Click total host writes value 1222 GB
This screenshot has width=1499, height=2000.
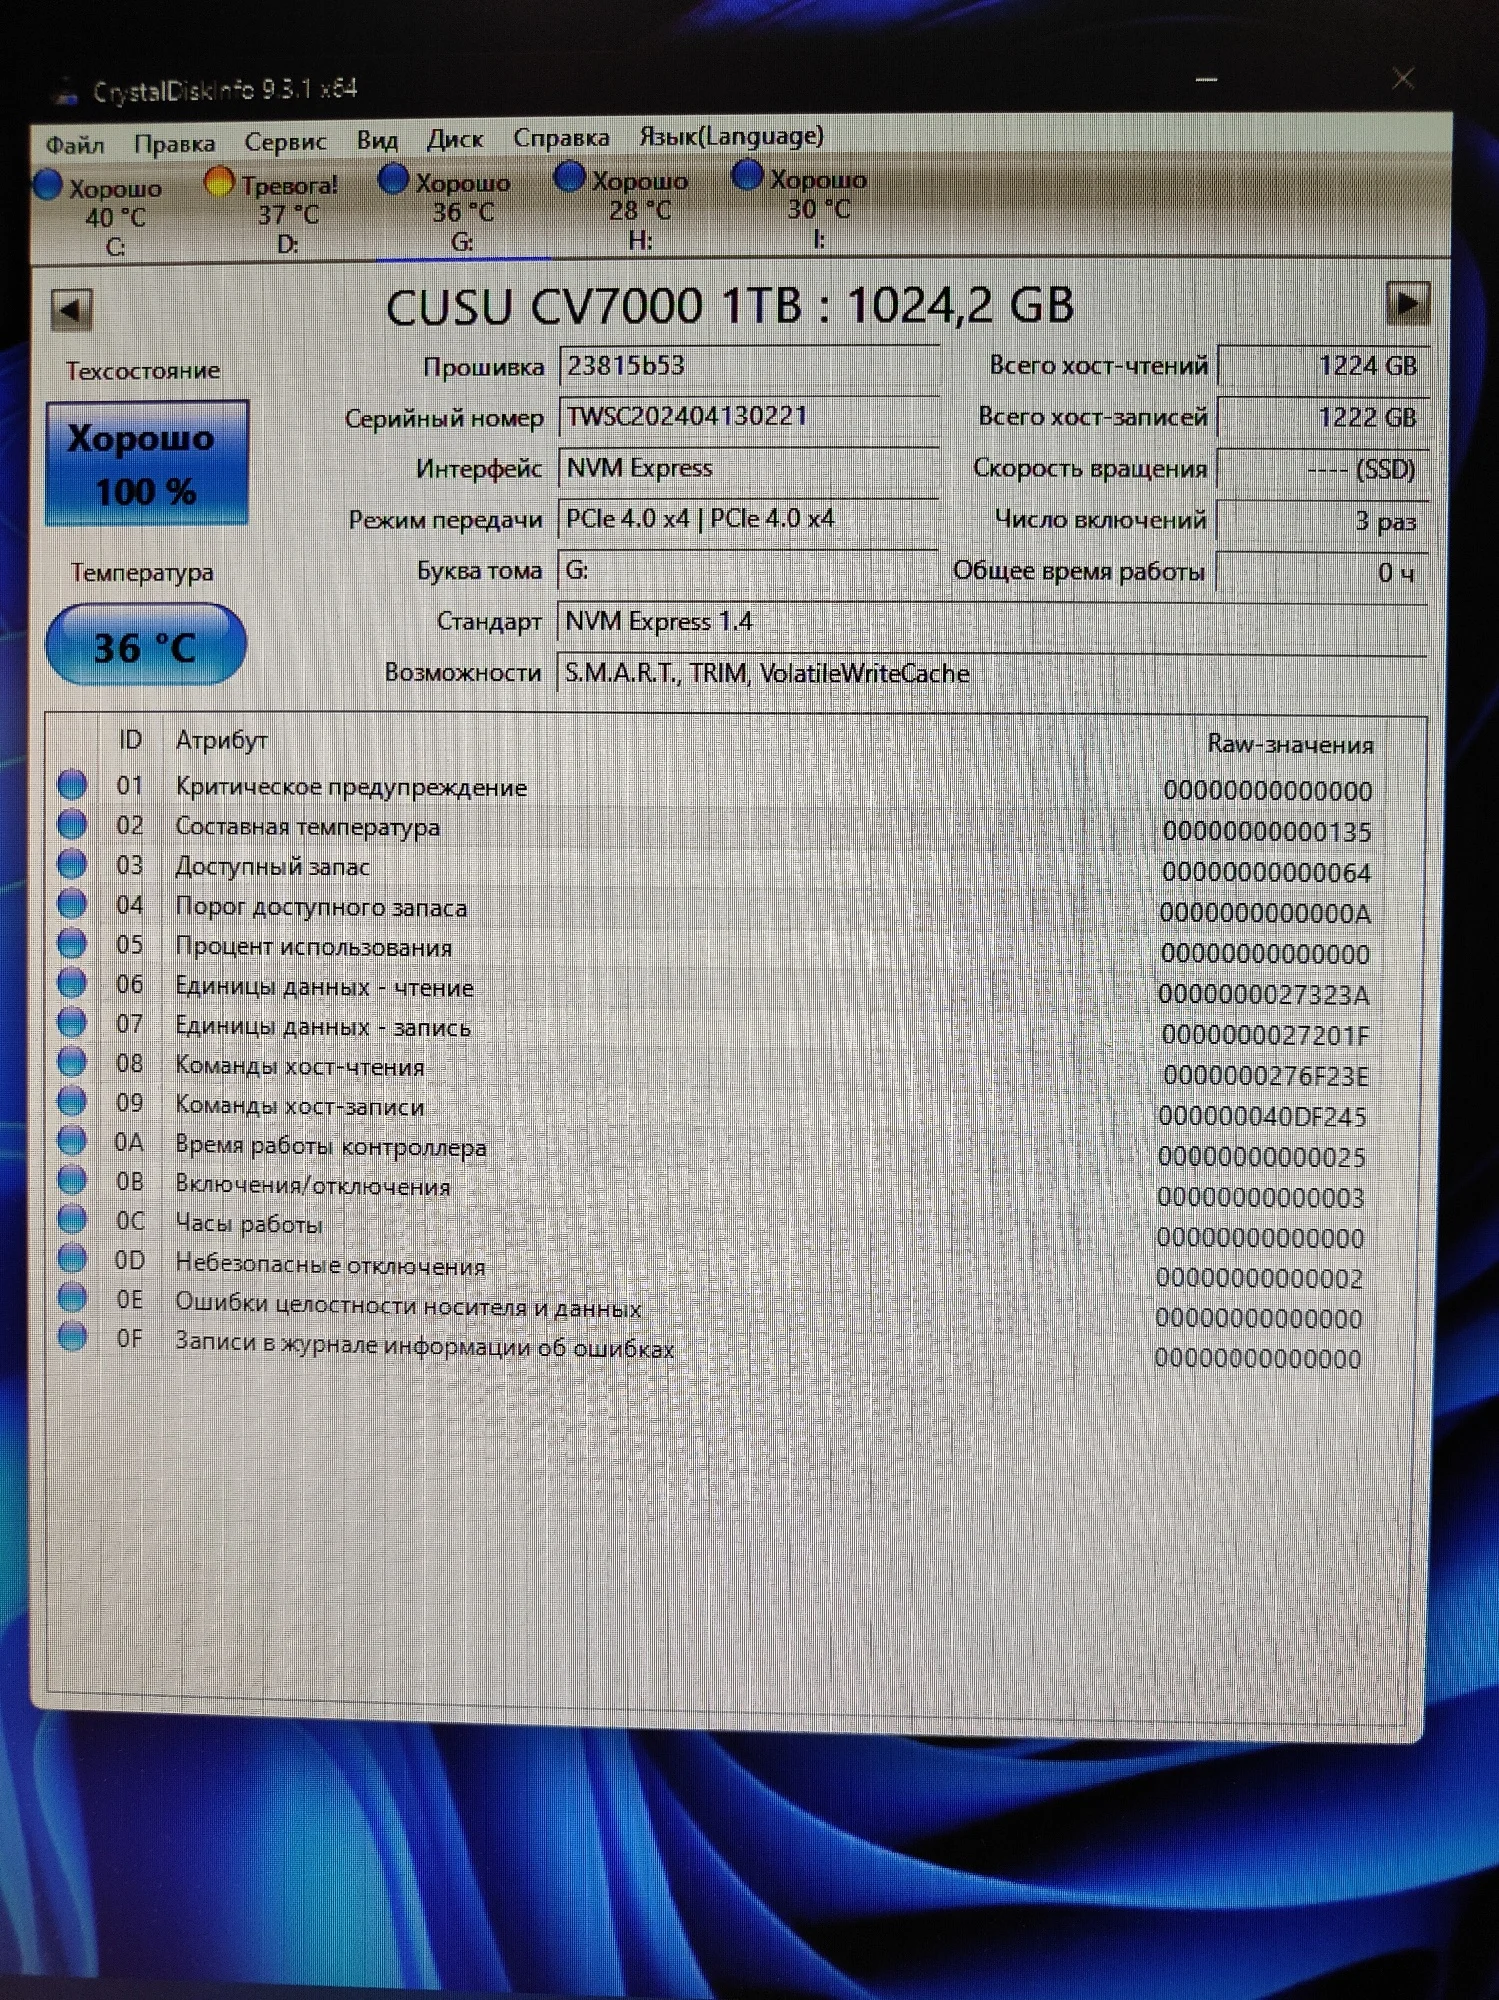pos(1322,418)
